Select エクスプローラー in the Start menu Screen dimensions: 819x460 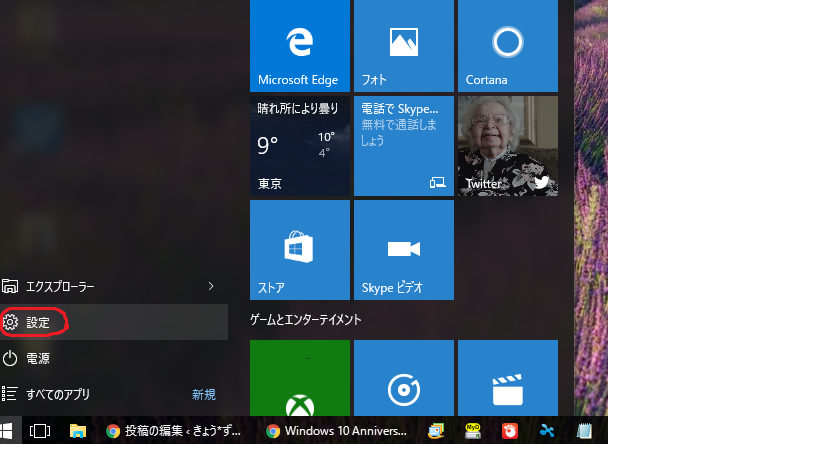click(114, 286)
